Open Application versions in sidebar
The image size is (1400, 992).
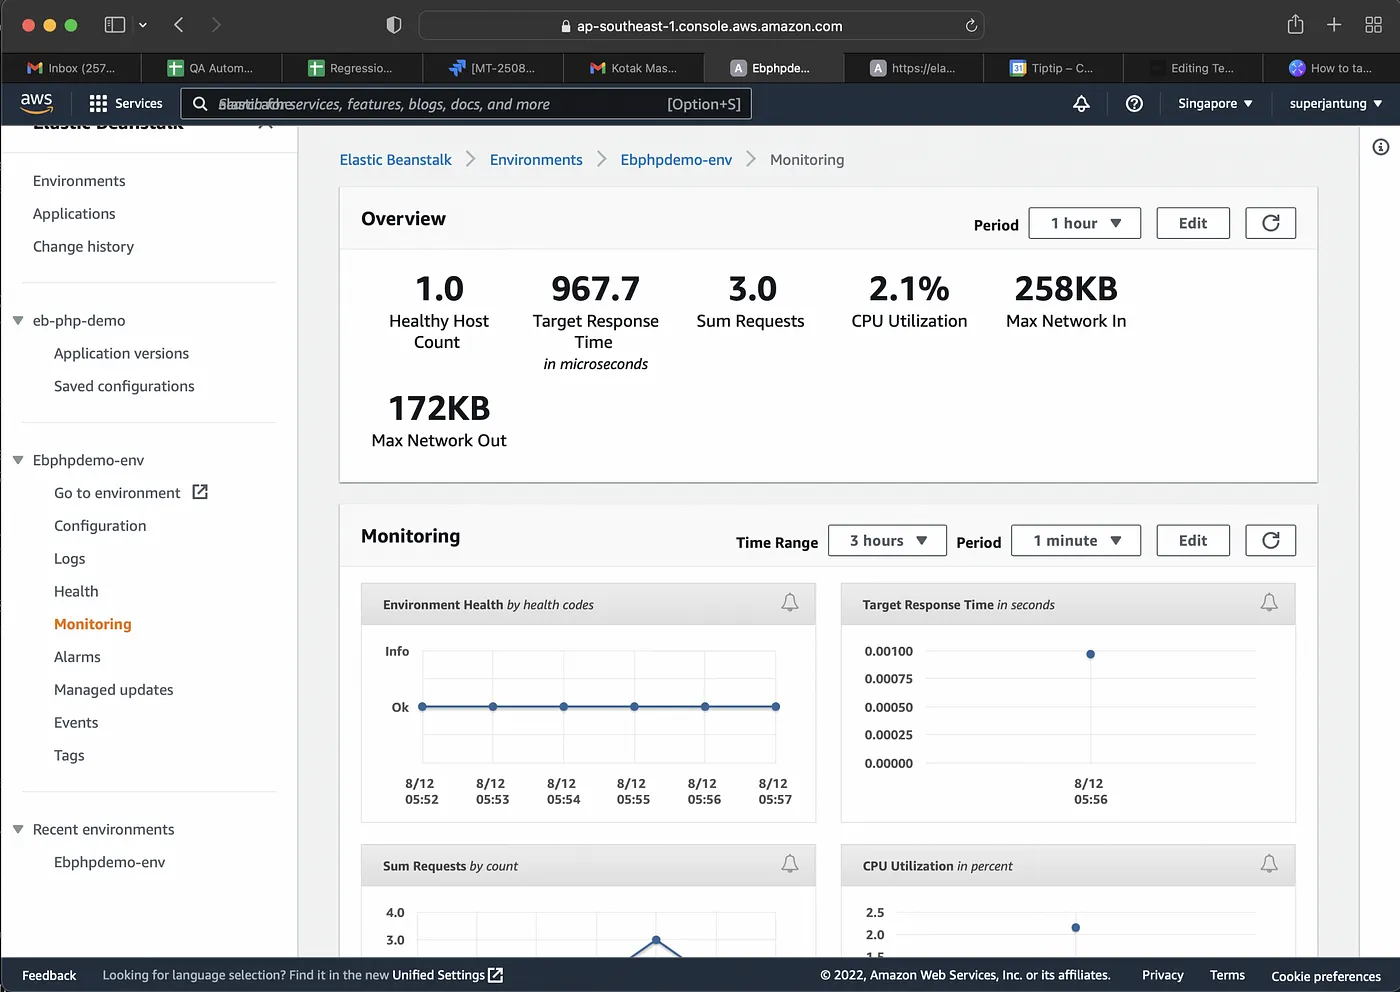point(121,353)
